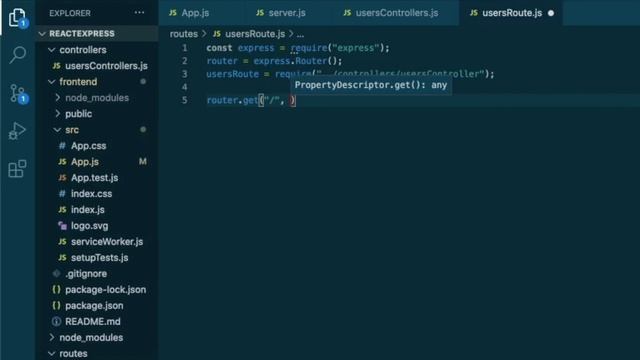This screenshot has width=640, height=360.
Task: Switch to the usersControllers.js editor tab
Action: coord(395,13)
